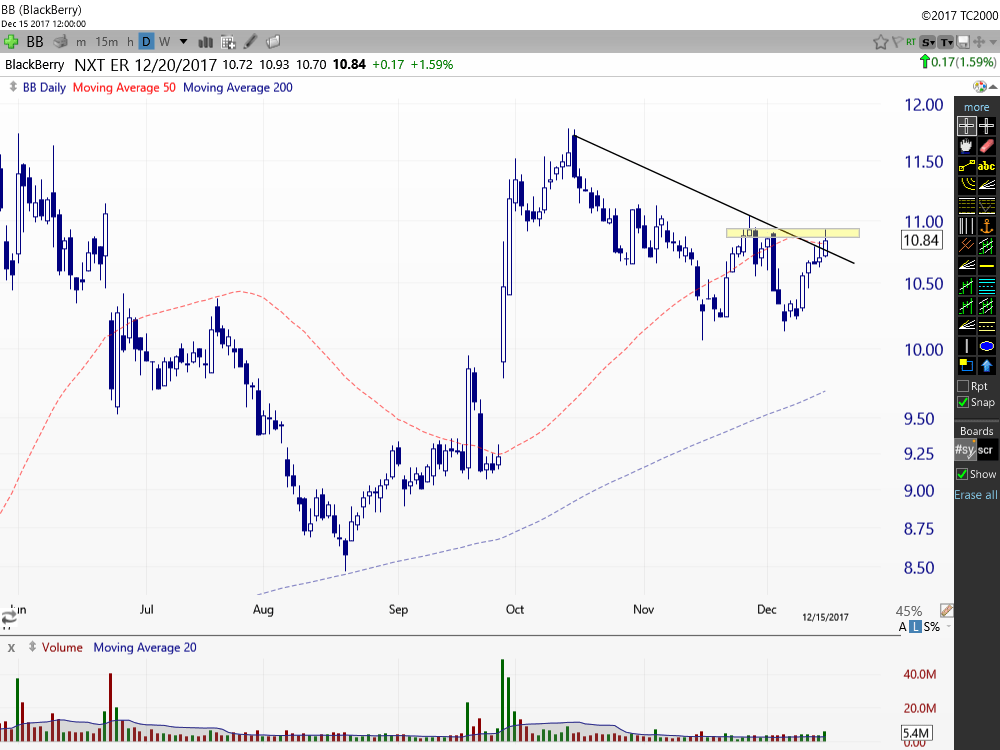Click the star favorite icon
1000x750 pixels.
click(x=881, y=42)
